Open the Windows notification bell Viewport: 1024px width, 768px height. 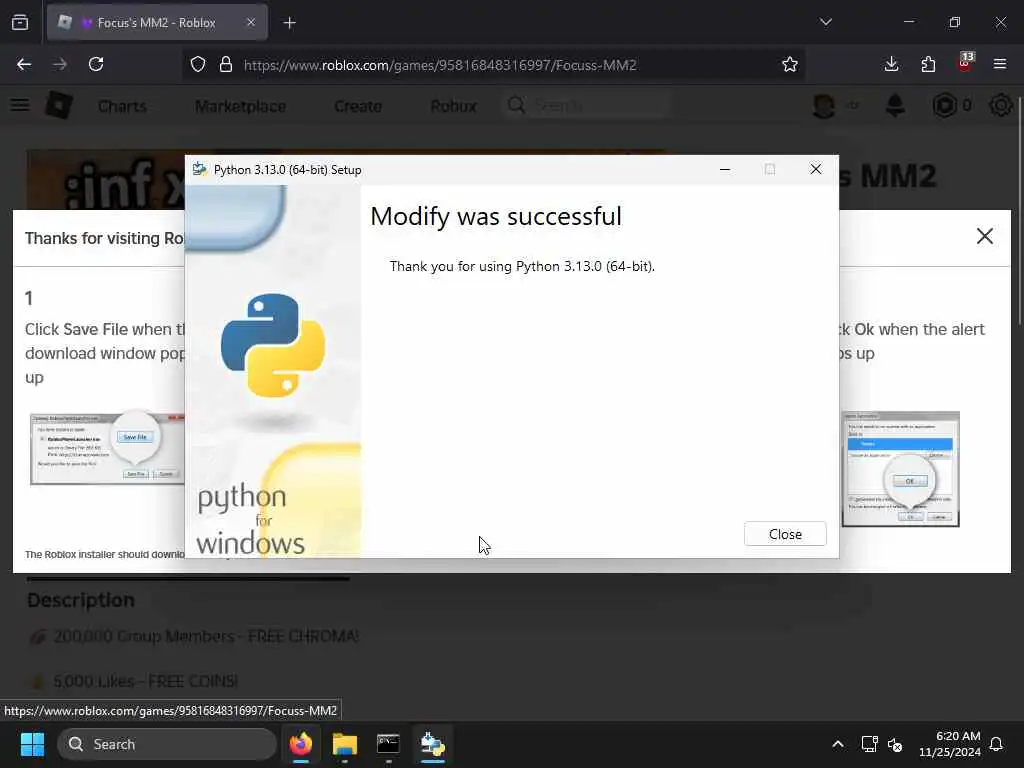[x=997, y=744]
